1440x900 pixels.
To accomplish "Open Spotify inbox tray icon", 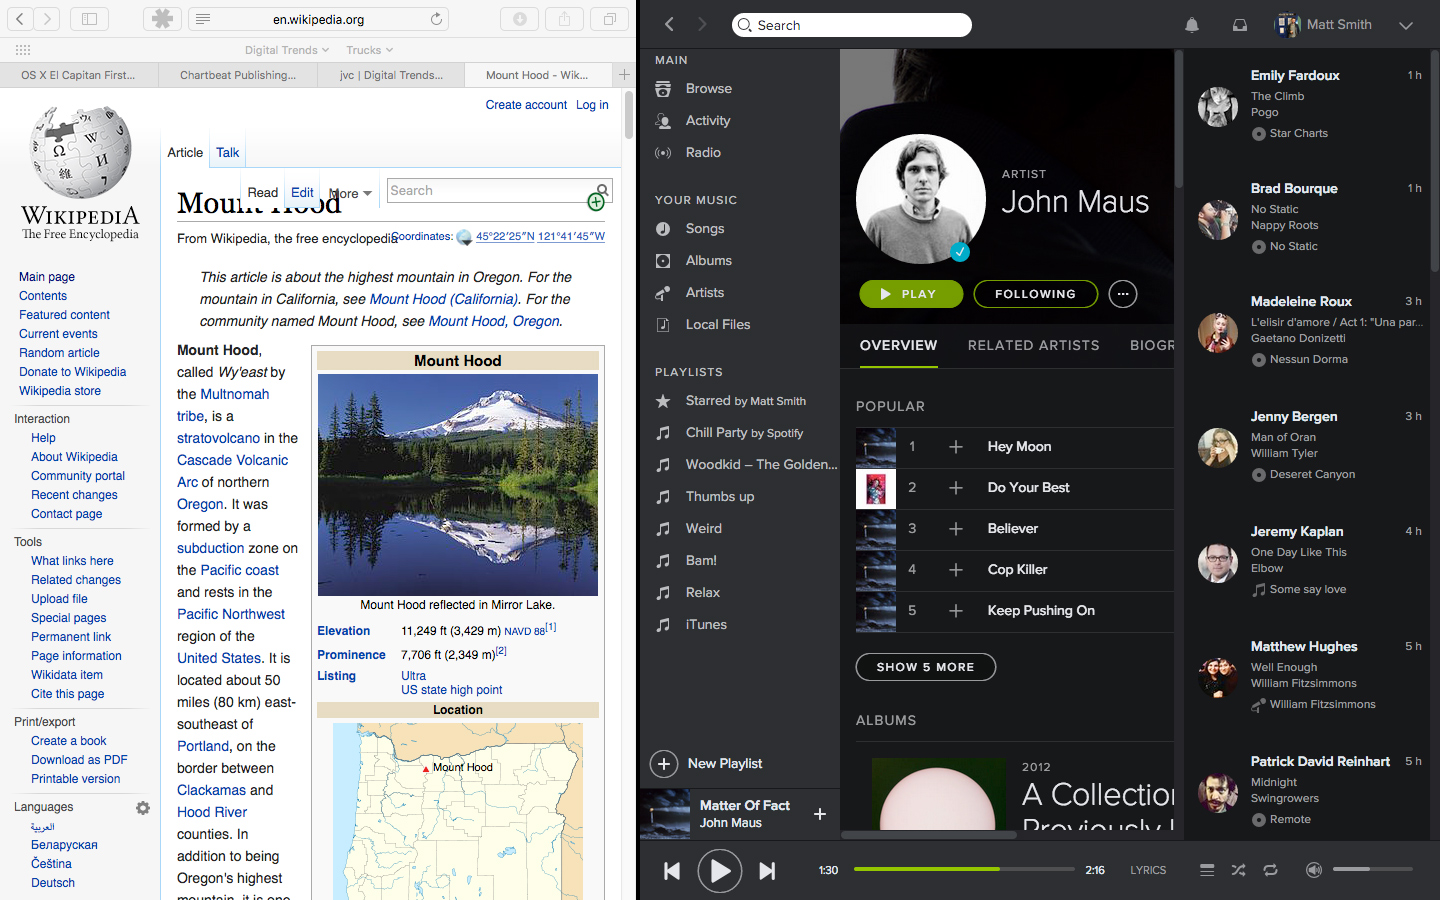I will [1240, 25].
